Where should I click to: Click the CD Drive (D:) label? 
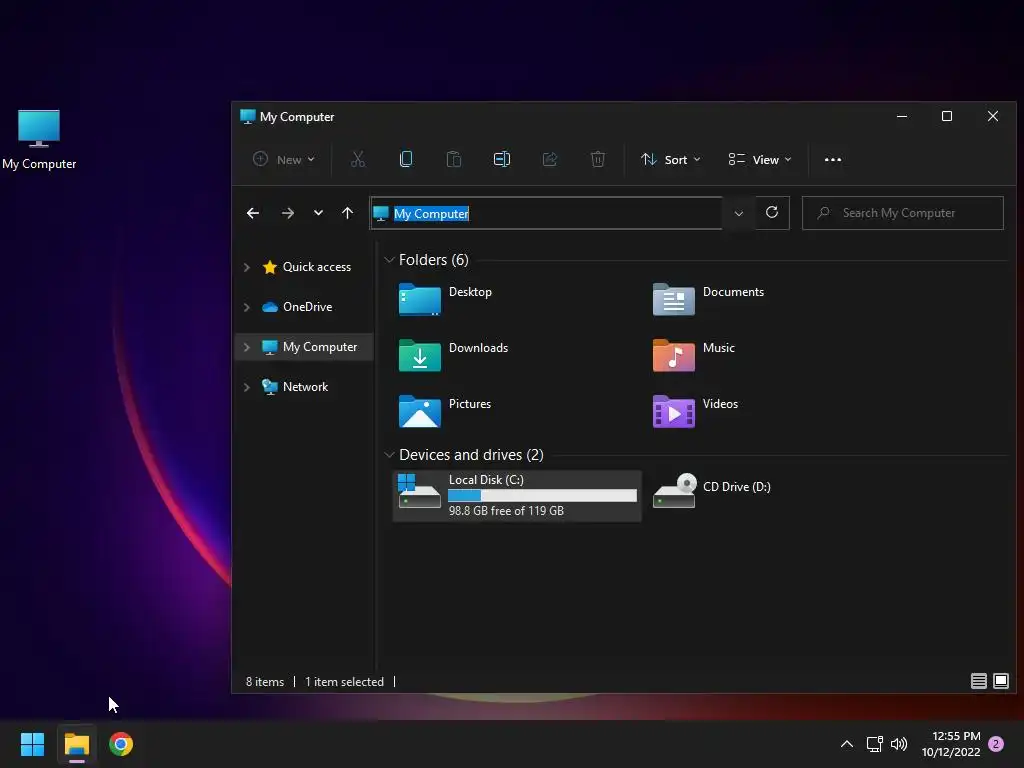point(737,487)
